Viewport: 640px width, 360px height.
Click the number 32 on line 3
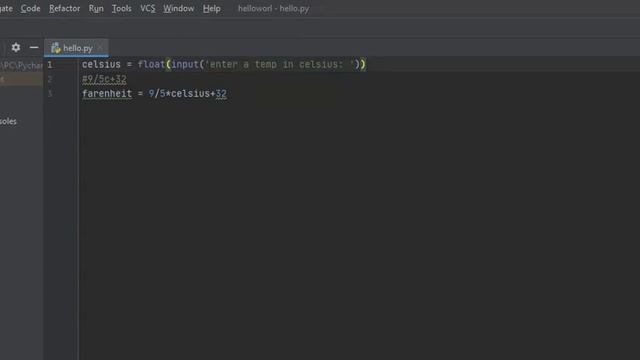[221, 94]
